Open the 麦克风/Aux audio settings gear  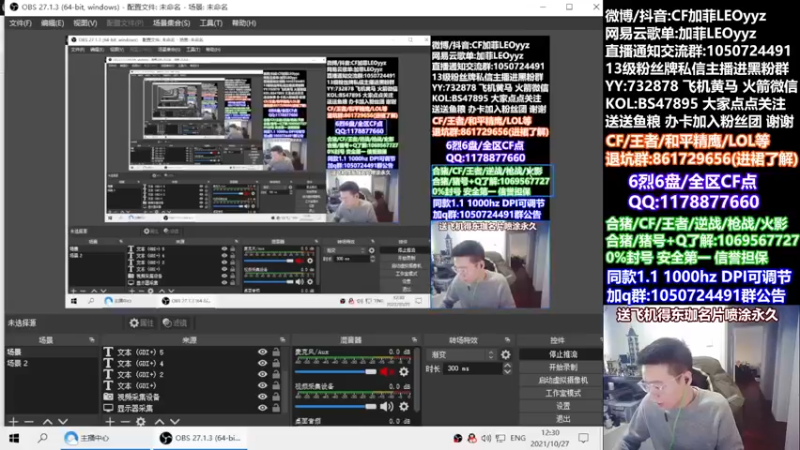(404, 372)
